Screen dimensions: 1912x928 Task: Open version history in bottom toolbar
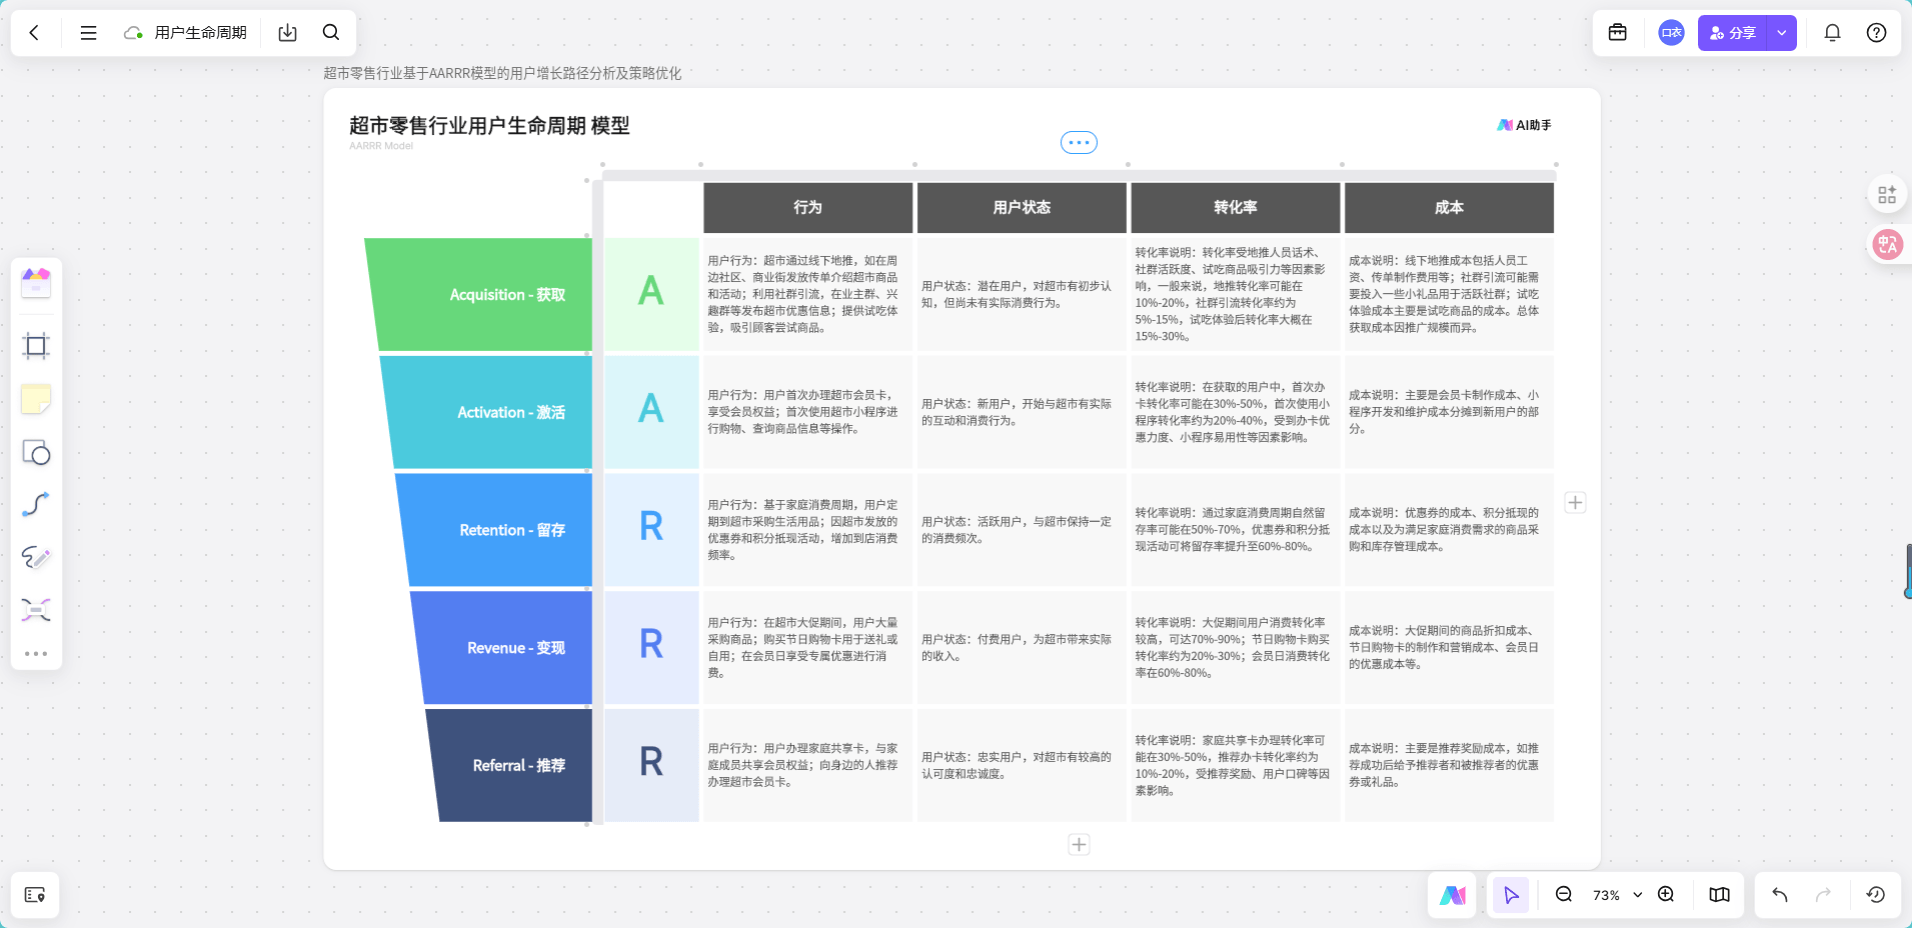(x=1877, y=895)
